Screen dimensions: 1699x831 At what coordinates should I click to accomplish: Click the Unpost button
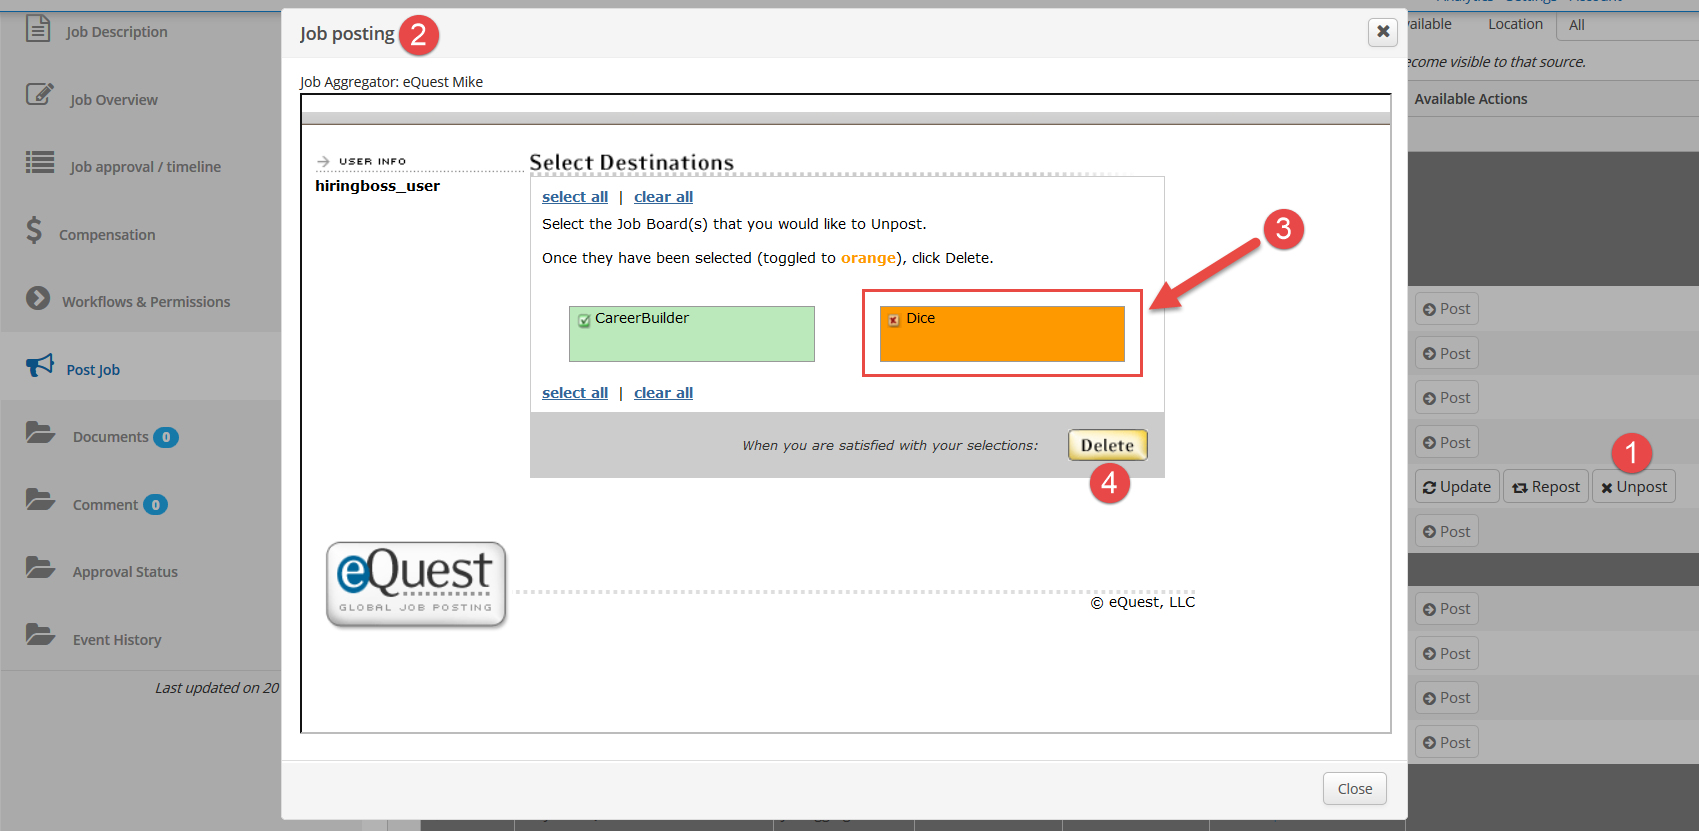pos(1634,487)
